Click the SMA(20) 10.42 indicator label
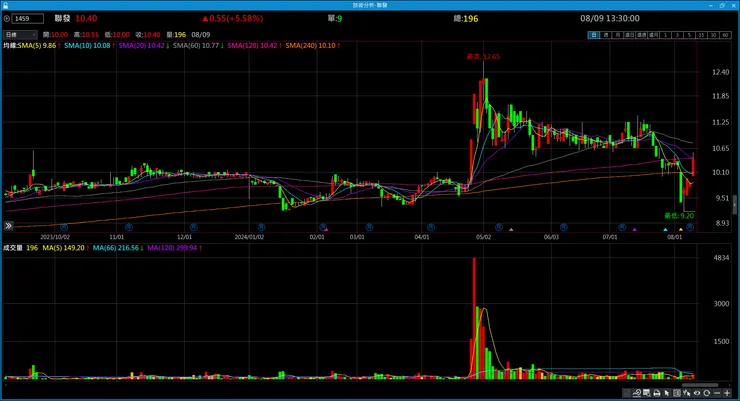This screenshot has width=740, height=401. click(142, 46)
